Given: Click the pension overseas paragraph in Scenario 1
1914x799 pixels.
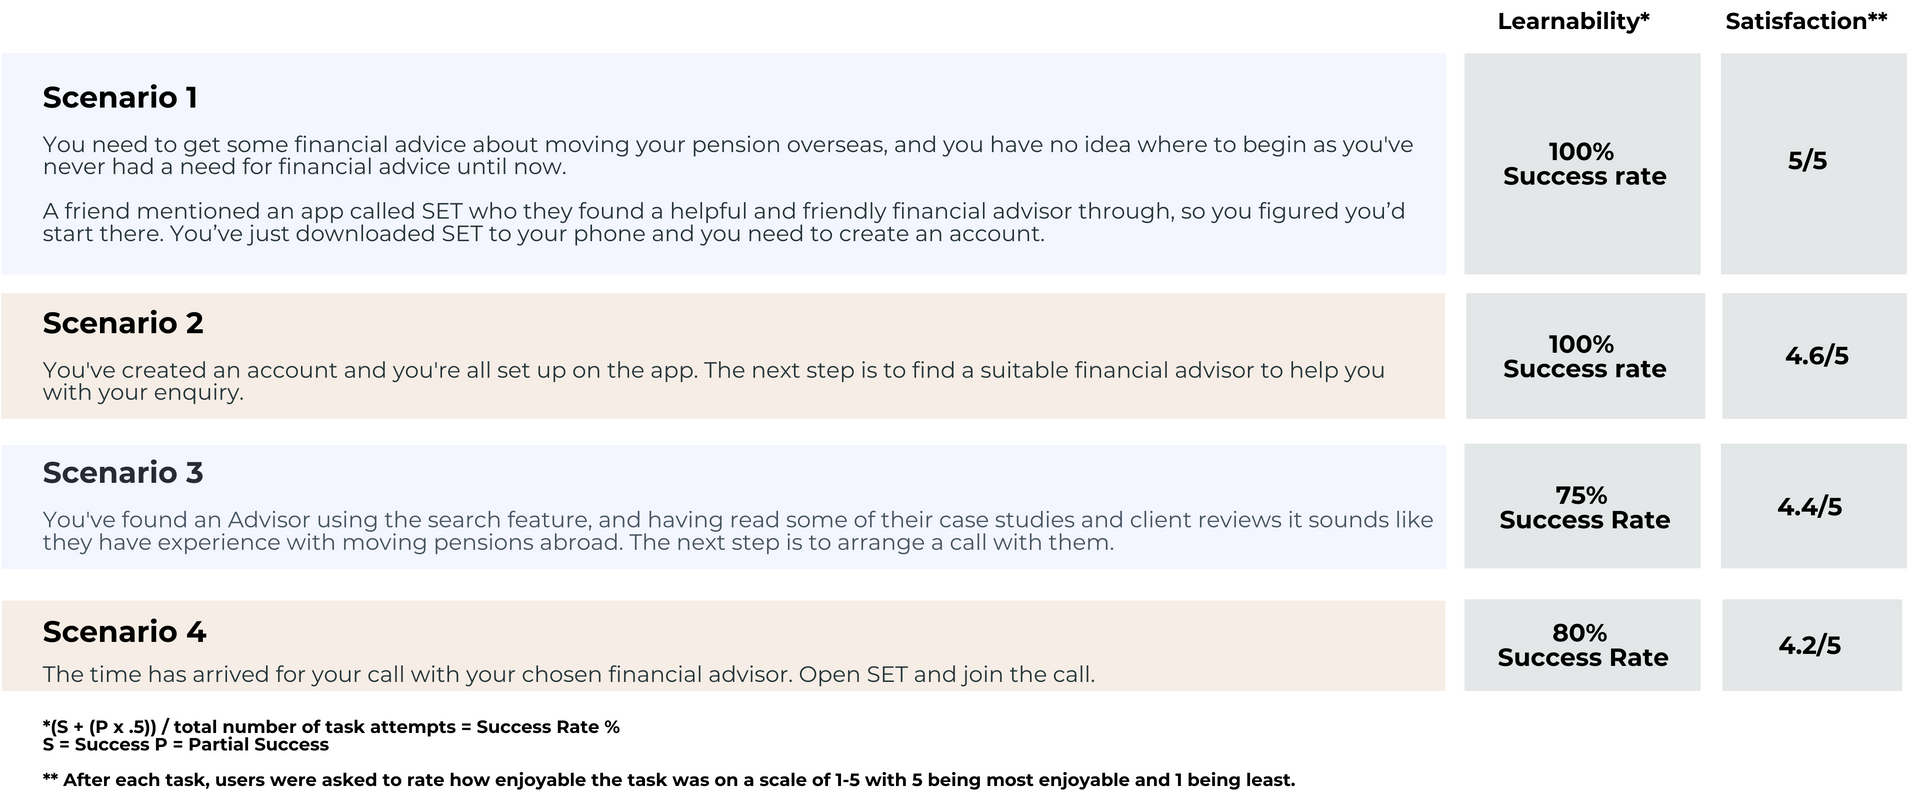Looking at the screenshot, I should pos(727,155).
